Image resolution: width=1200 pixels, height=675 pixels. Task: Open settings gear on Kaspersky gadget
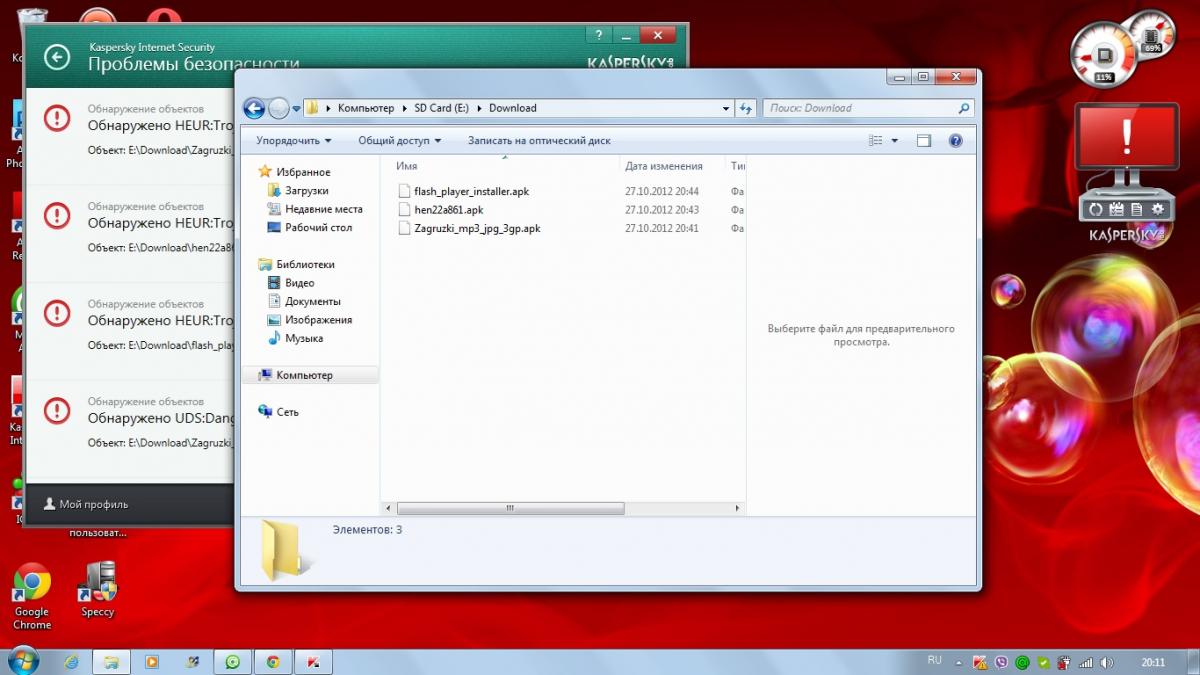tap(1158, 209)
